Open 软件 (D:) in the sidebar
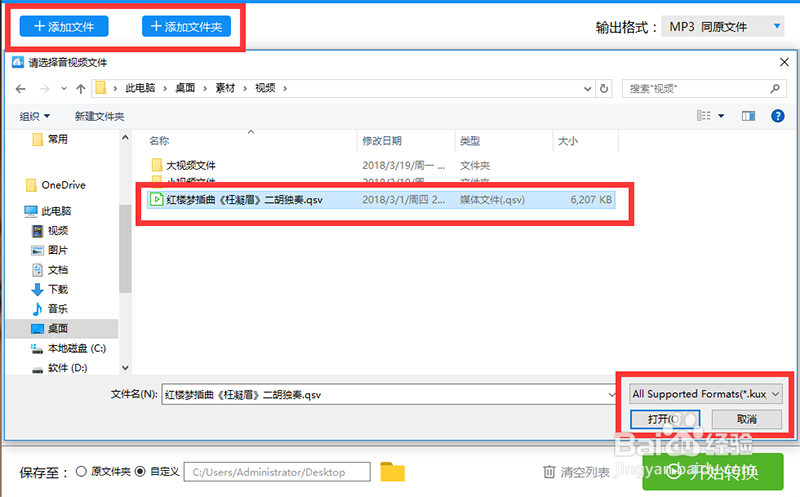Viewport: 800px width, 497px height. click(67, 367)
